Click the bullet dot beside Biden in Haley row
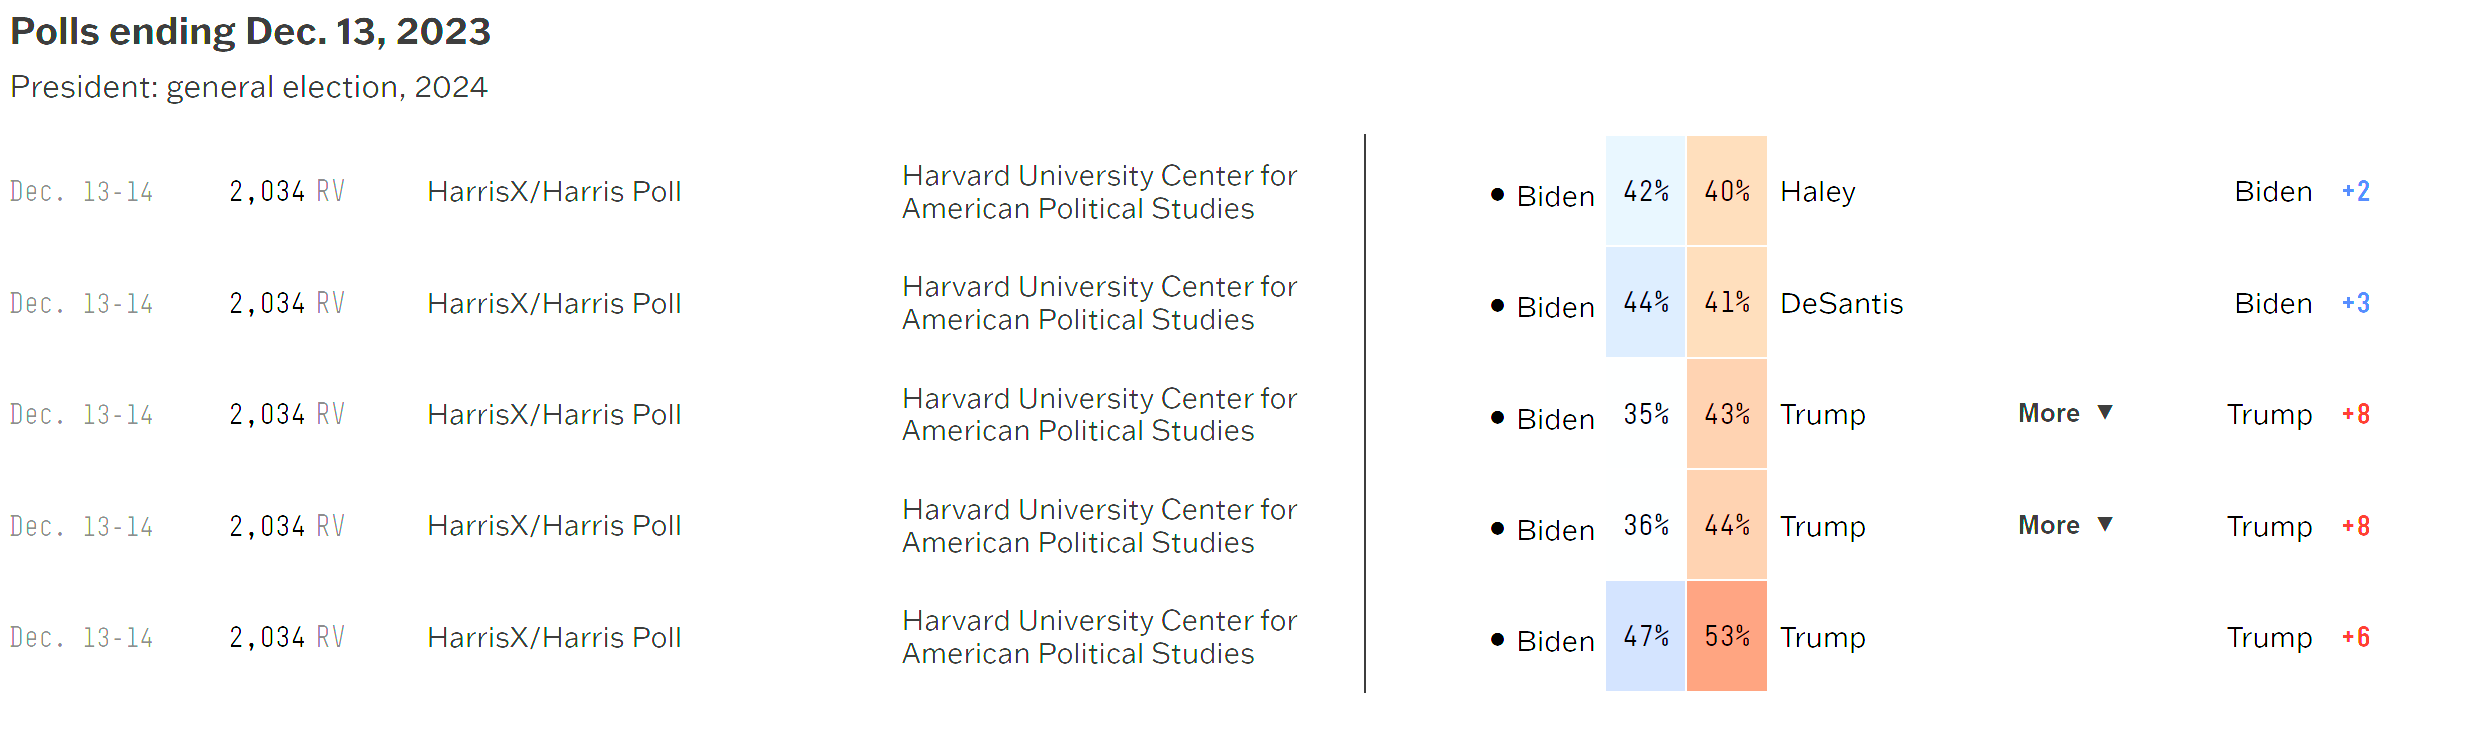2482x729 pixels. [1497, 194]
